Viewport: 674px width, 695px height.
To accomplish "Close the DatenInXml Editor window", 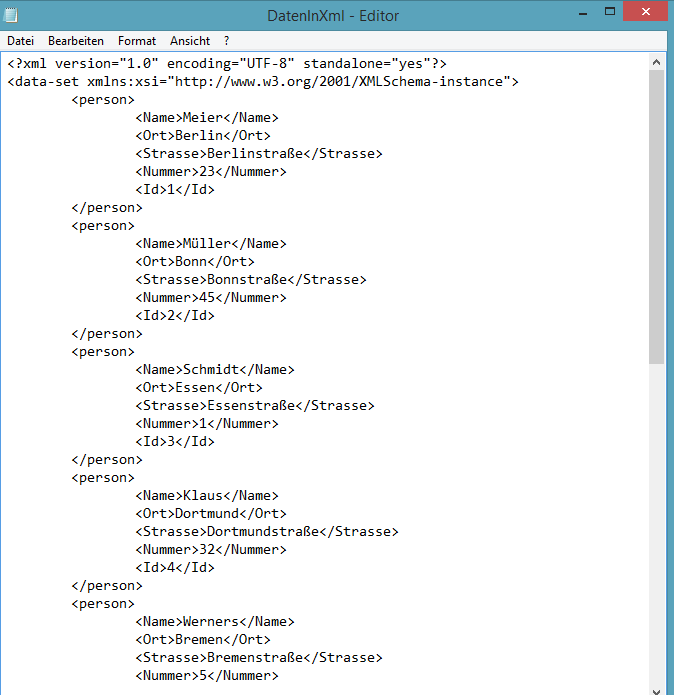I will tap(645, 12).
